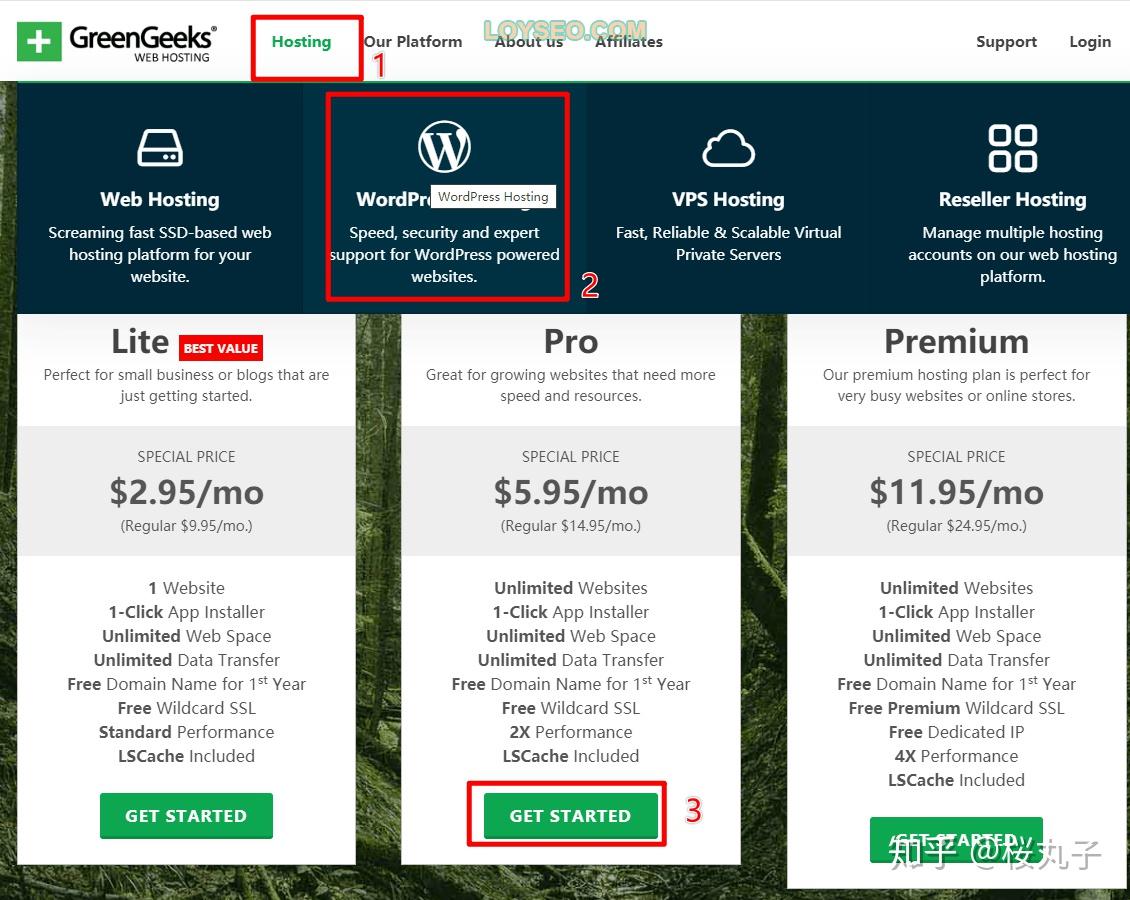Click the 1 Website feature line
The width and height of the screenshot is (1130, 900).
point(187,588)
